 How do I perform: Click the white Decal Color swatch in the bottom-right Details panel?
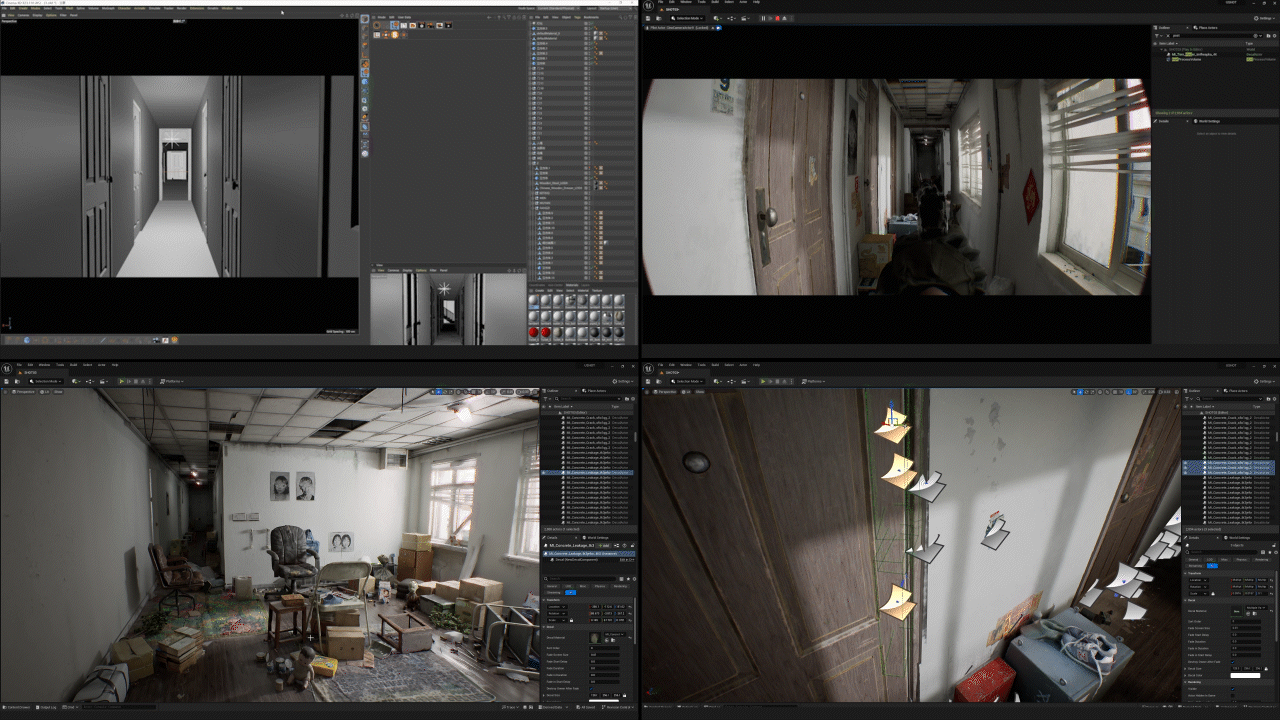(x=1245, y=675)
